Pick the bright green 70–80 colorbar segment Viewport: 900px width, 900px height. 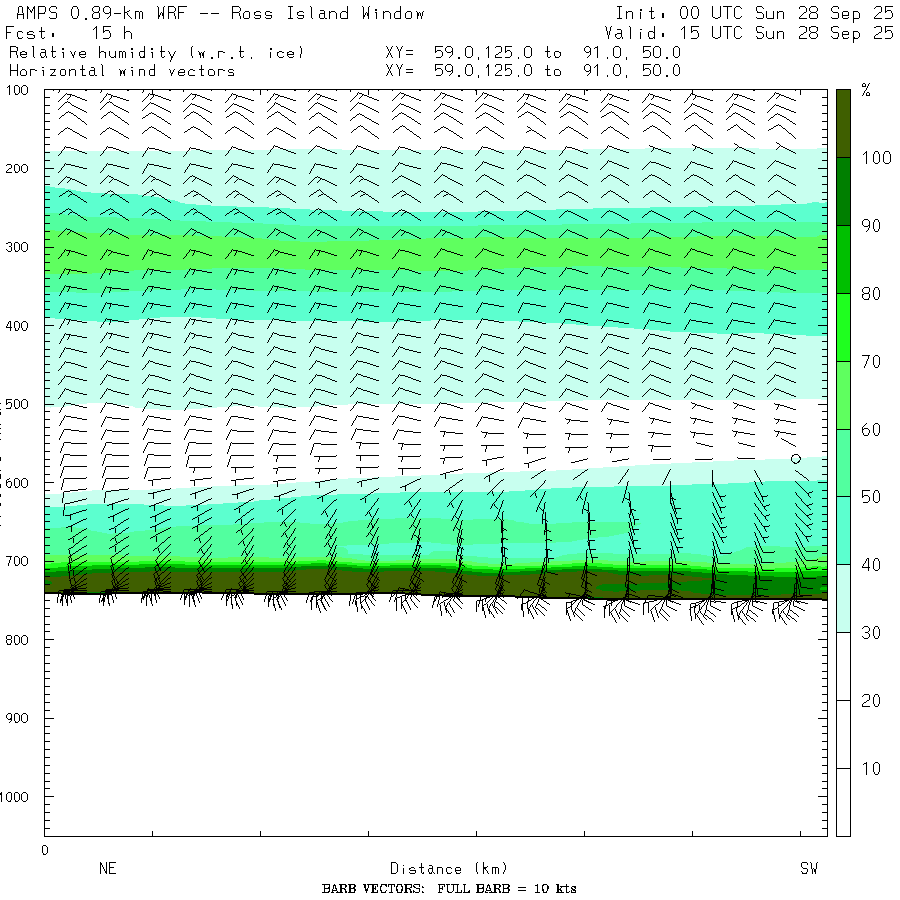tap(843, 327)
